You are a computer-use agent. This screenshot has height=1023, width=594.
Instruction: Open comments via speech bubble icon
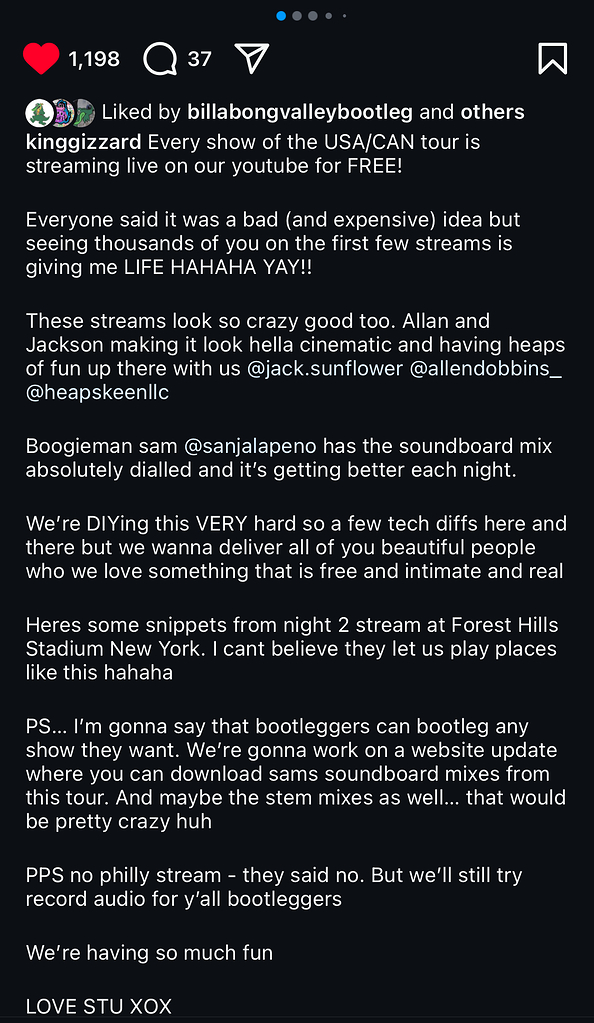(x=160, y=59)
